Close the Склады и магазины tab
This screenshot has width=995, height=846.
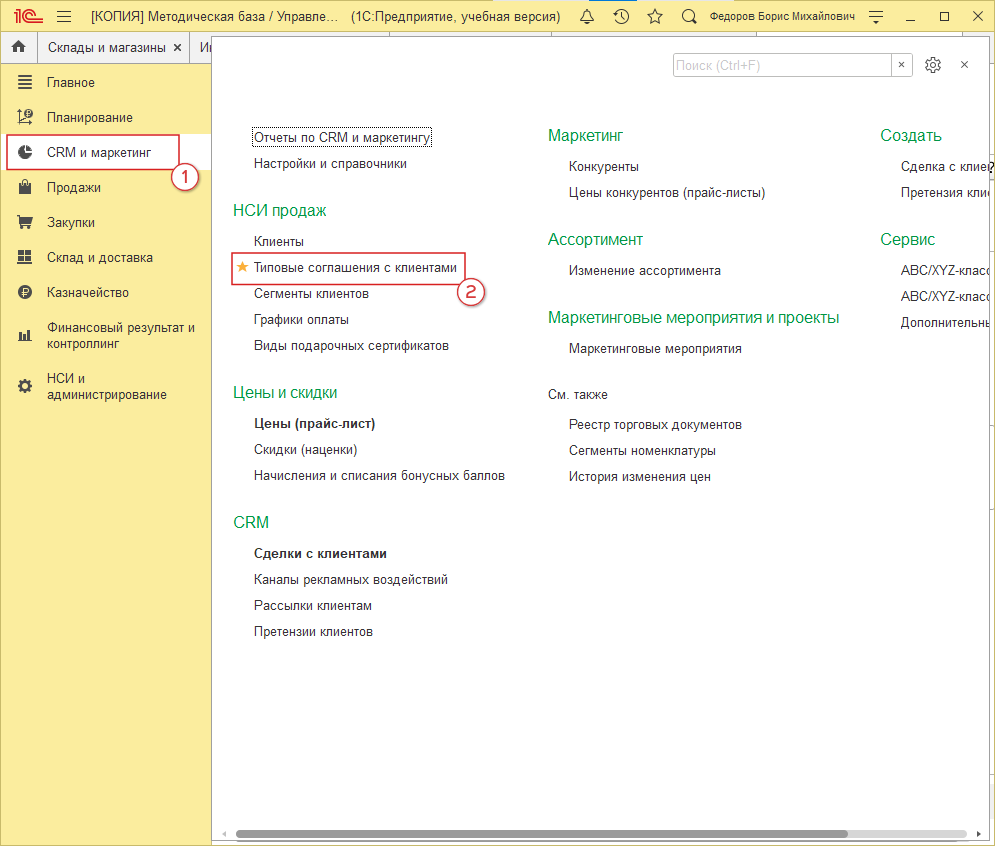(x=178, y=47)
